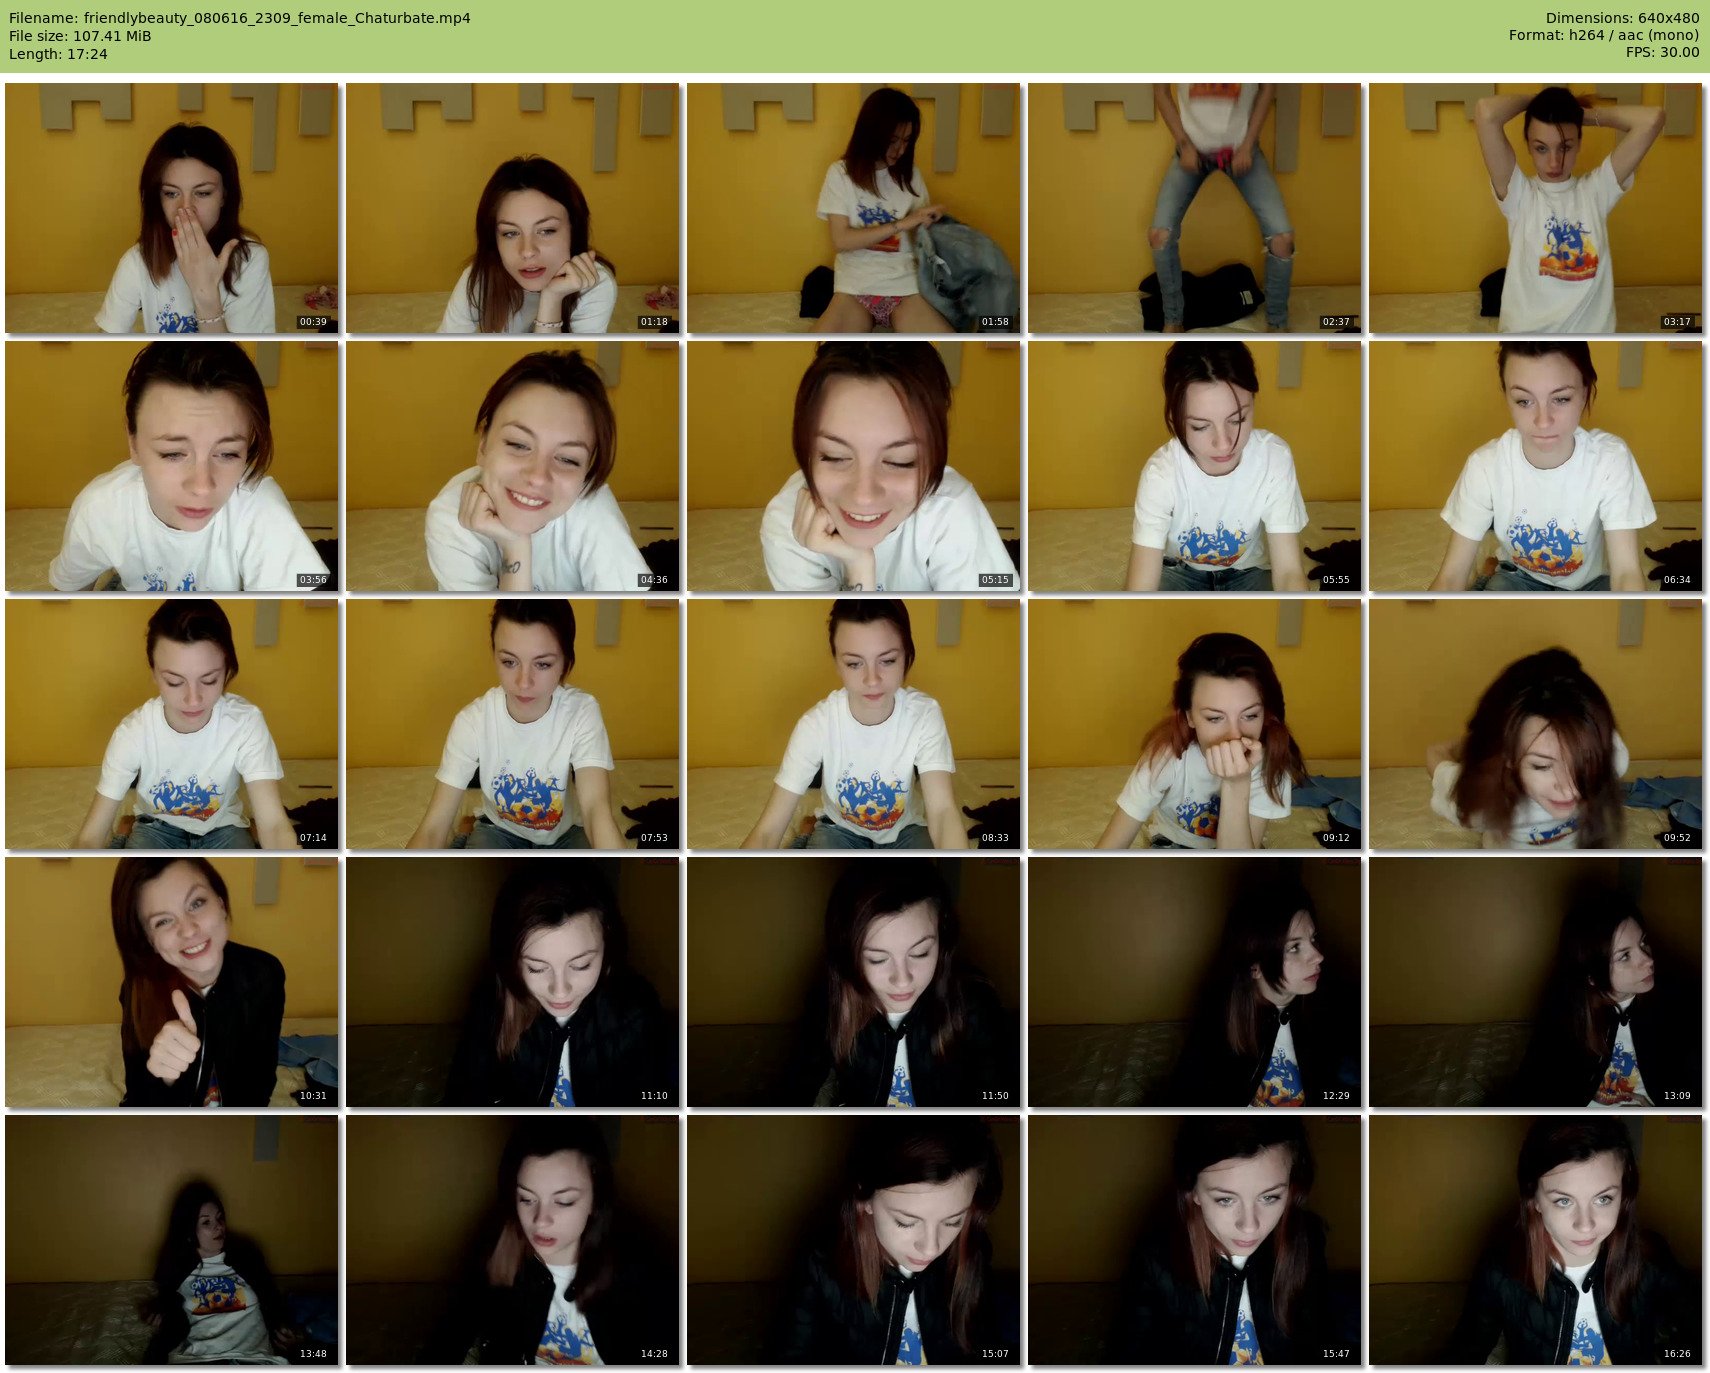The height and width of the screenshot is (1373, 1710).
Task: Click the thumbnail marked 05:55
Action: point(1195,466)
